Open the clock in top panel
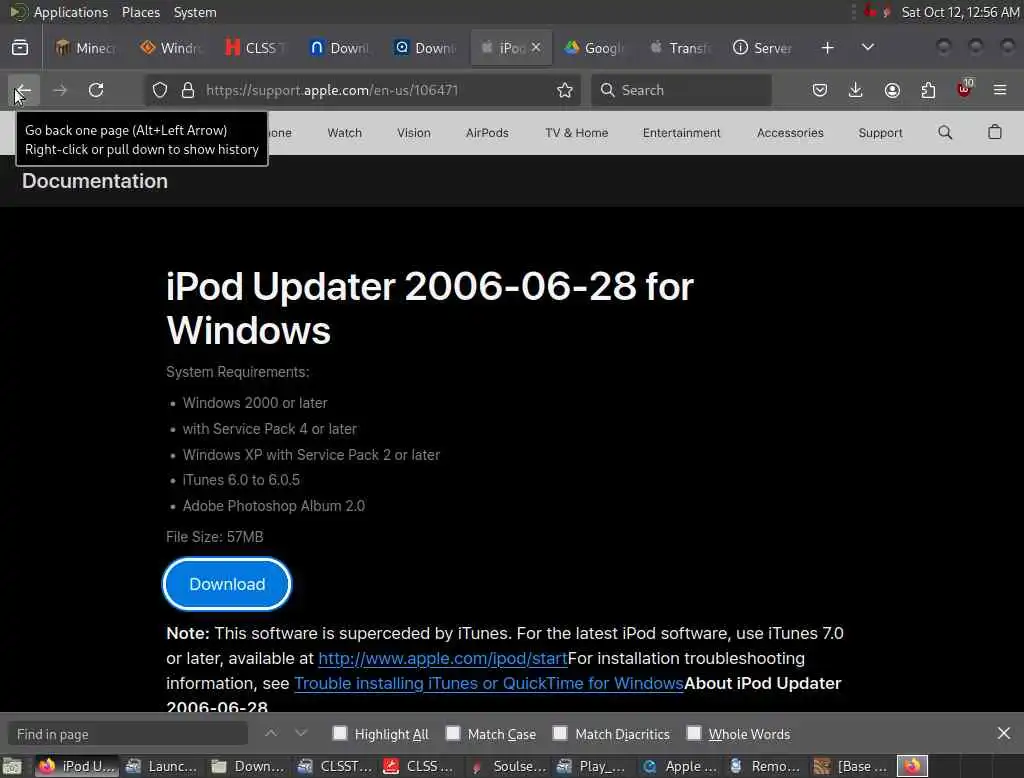The height and width of the screenshot is (778, 1024). point(960,12)
